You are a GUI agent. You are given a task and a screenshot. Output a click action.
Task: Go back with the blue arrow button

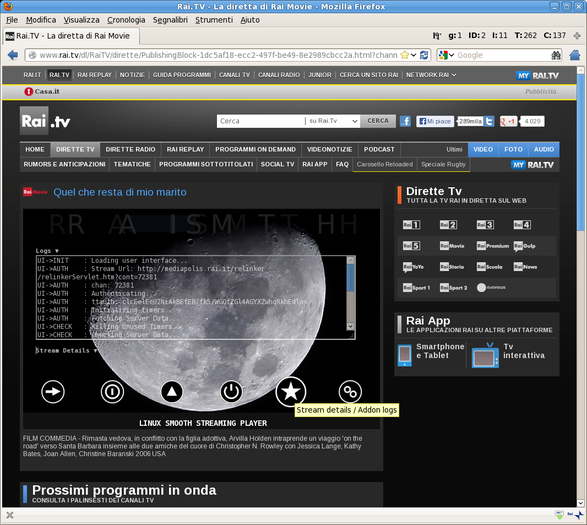[x=13, y=55]
